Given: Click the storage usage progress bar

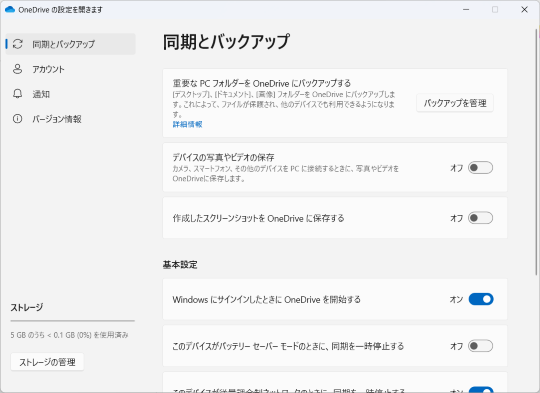Looking at the screenshot, I should pyautogui.click(x=73, y=321).
